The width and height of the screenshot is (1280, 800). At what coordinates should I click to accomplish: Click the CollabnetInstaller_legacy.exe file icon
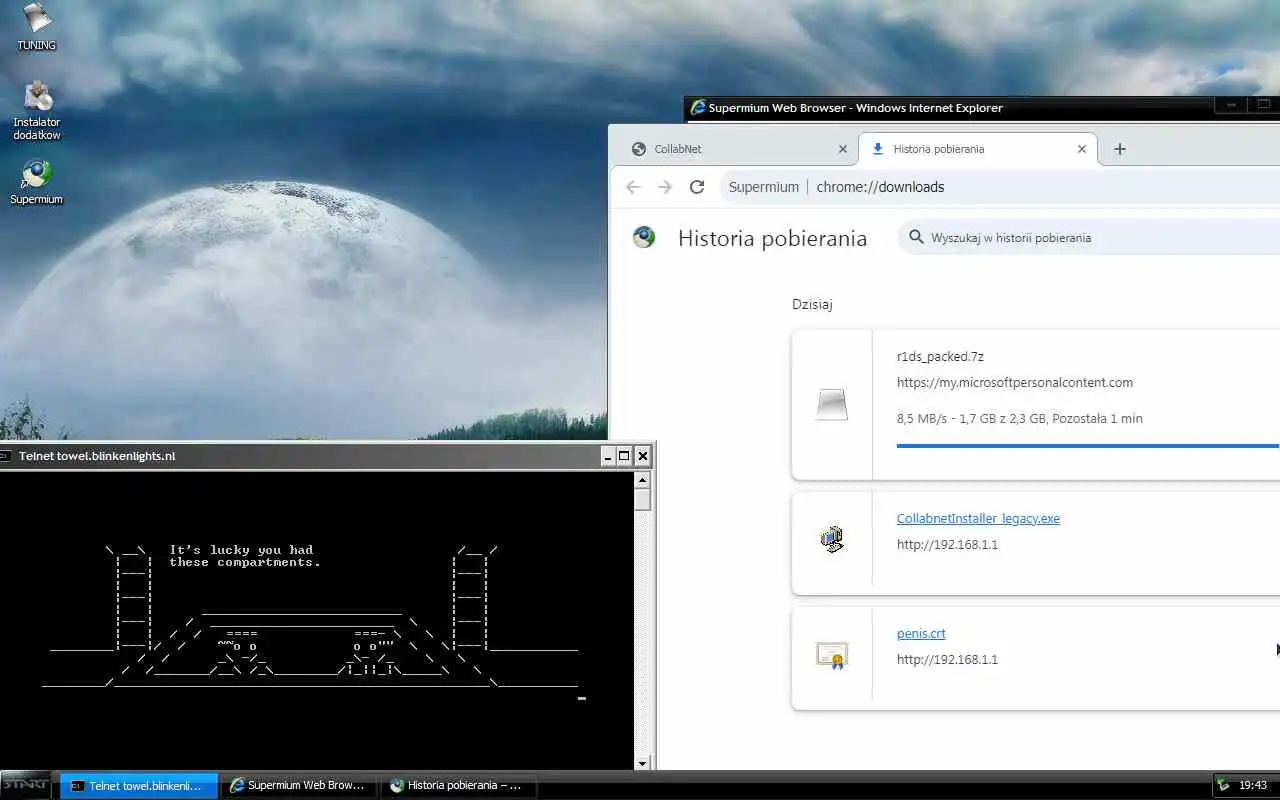(832, 540)
